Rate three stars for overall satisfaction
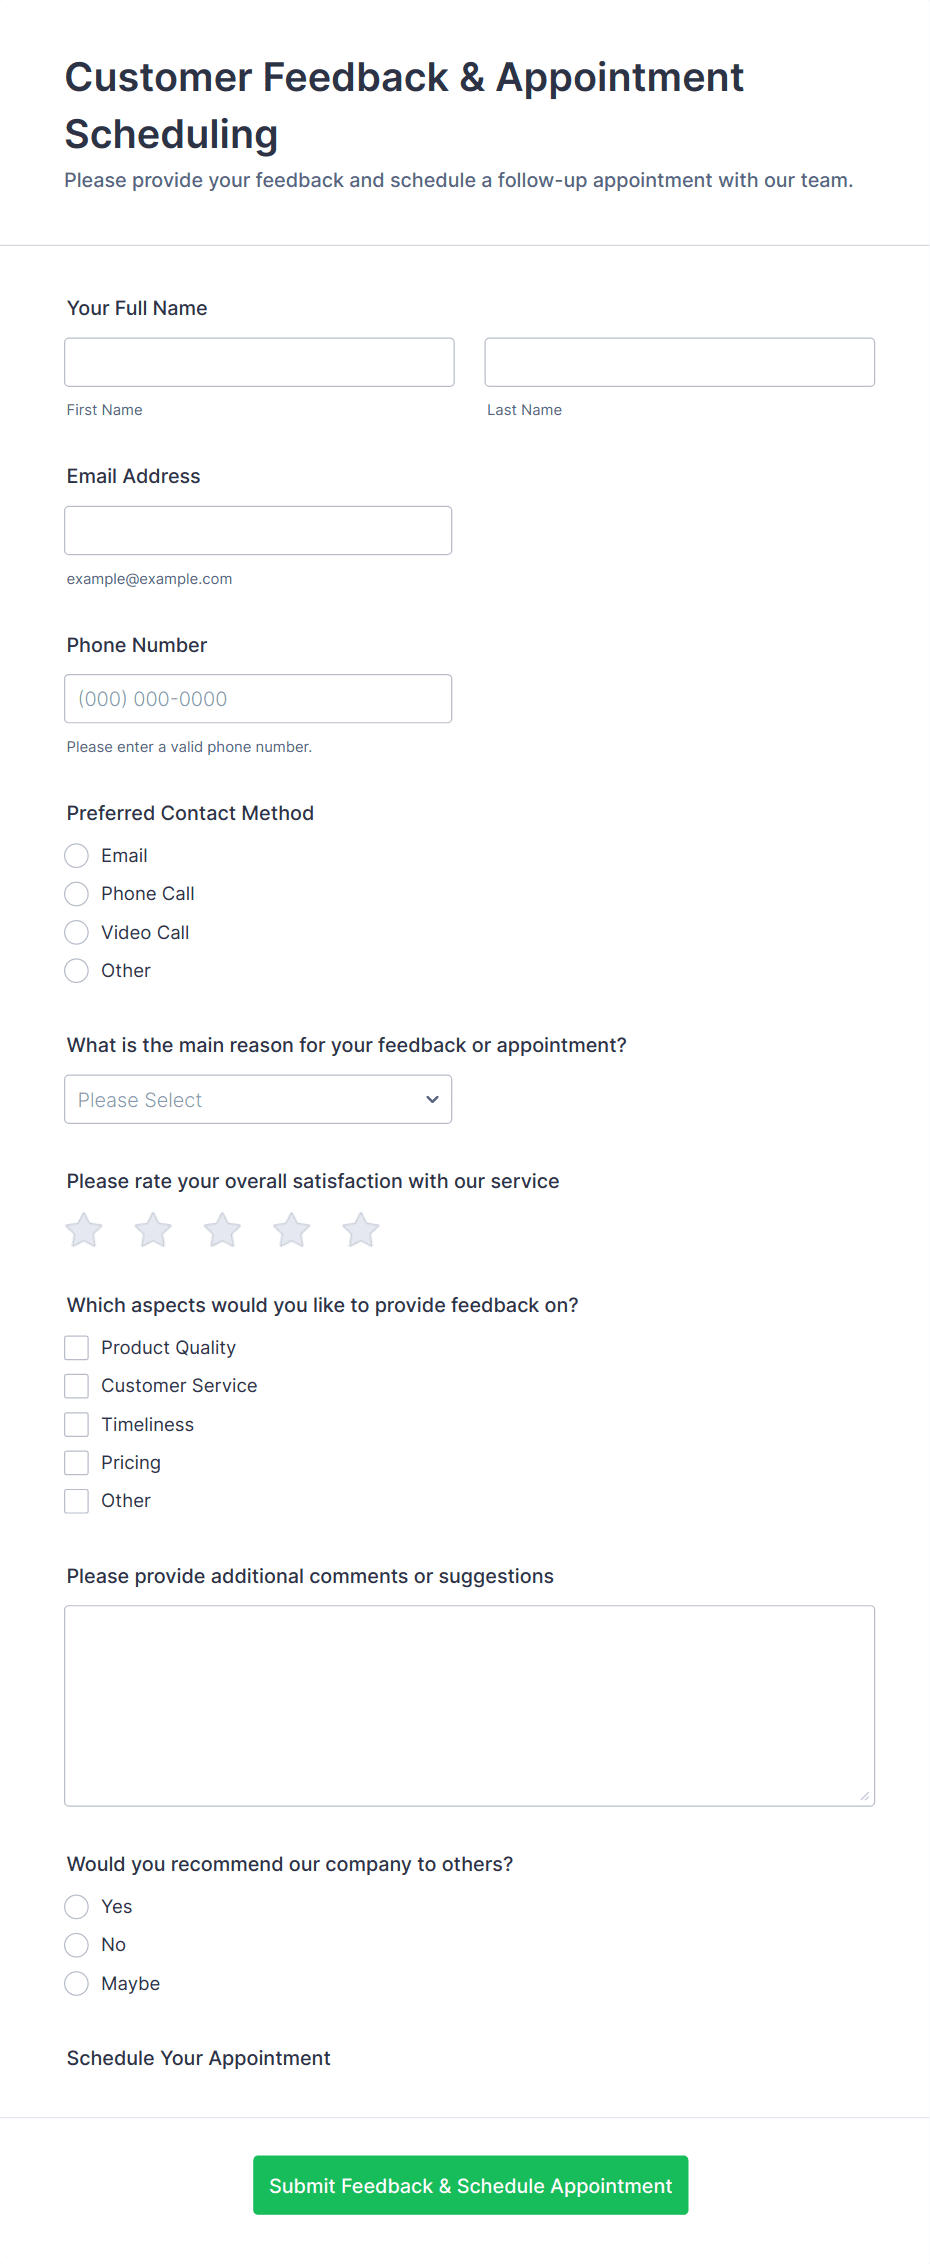The width and height of the screenshot is (930, 2264). click(x=222, y=1230)
